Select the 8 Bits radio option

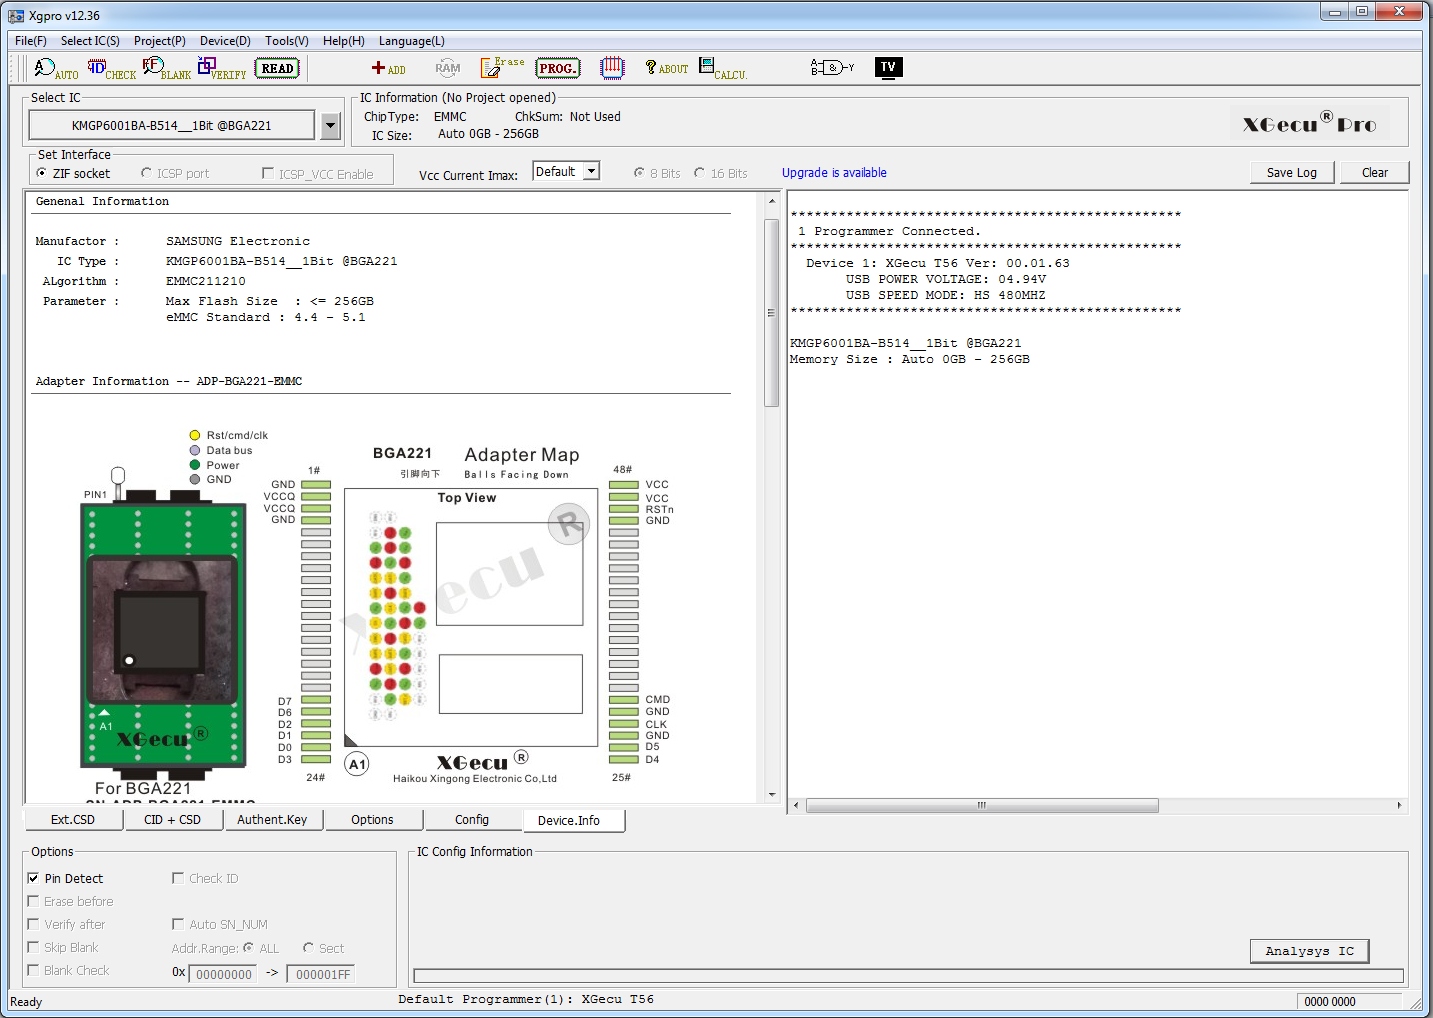pyautogui.click(x=639, y=173)
